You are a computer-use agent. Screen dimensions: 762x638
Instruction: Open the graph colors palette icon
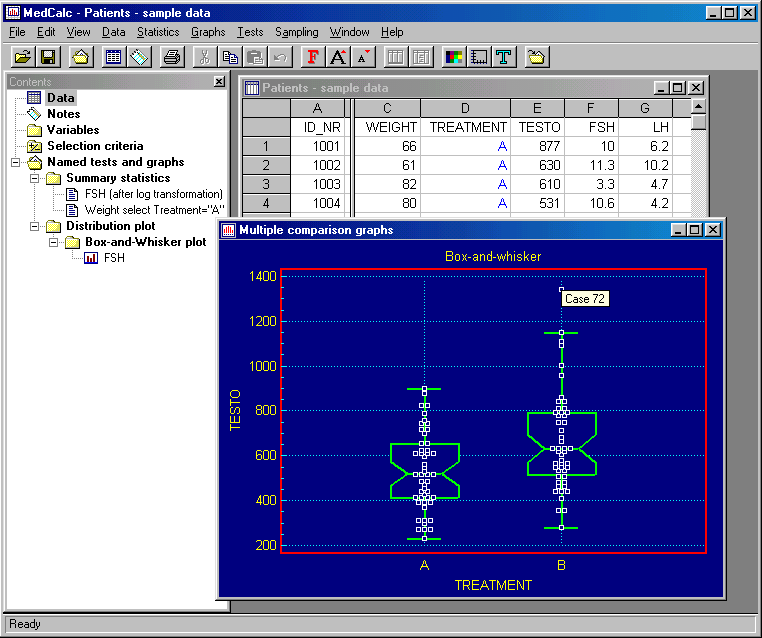454,57
